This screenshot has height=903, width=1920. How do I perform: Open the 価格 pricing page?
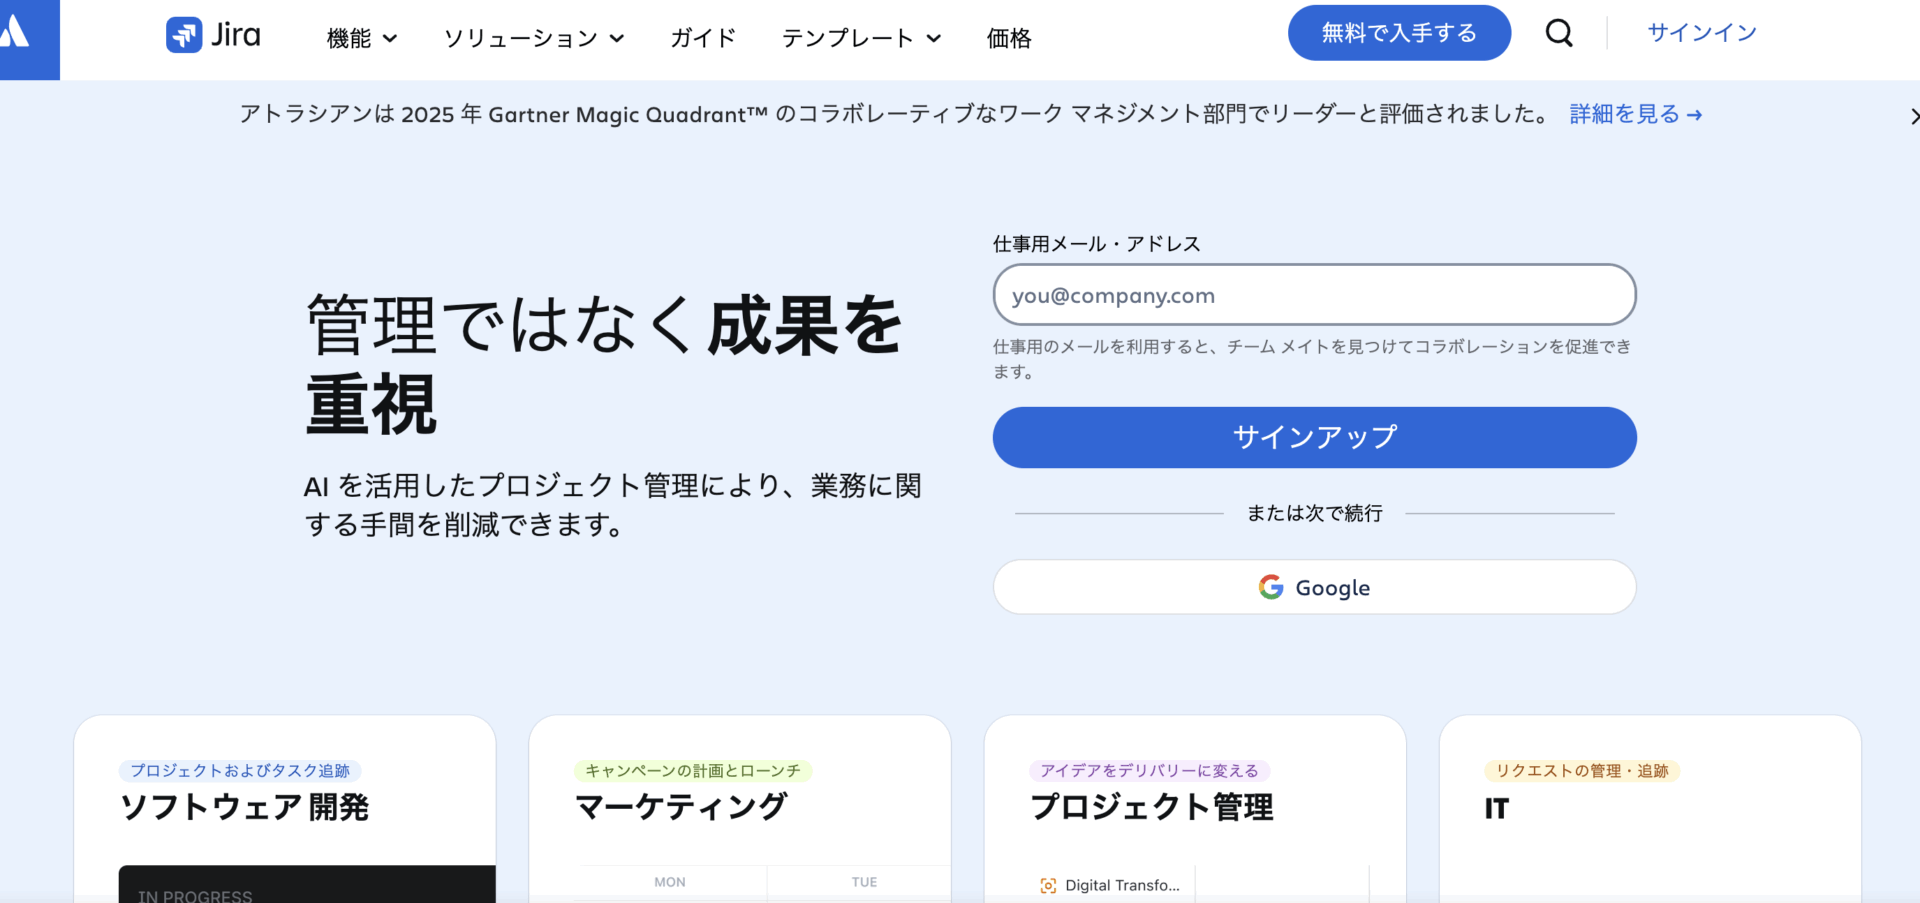click(1008, 38)
